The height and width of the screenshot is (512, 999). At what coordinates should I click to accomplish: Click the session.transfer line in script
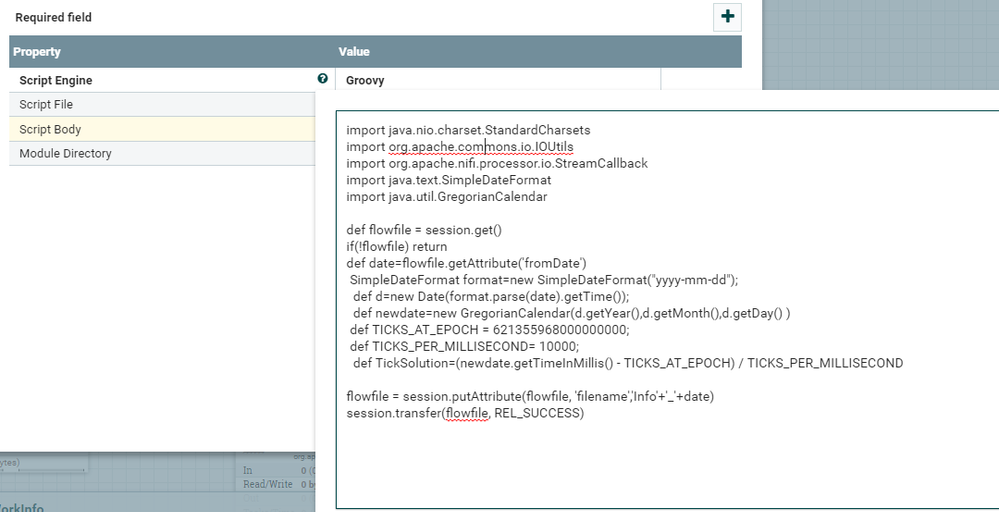[465, 413]
